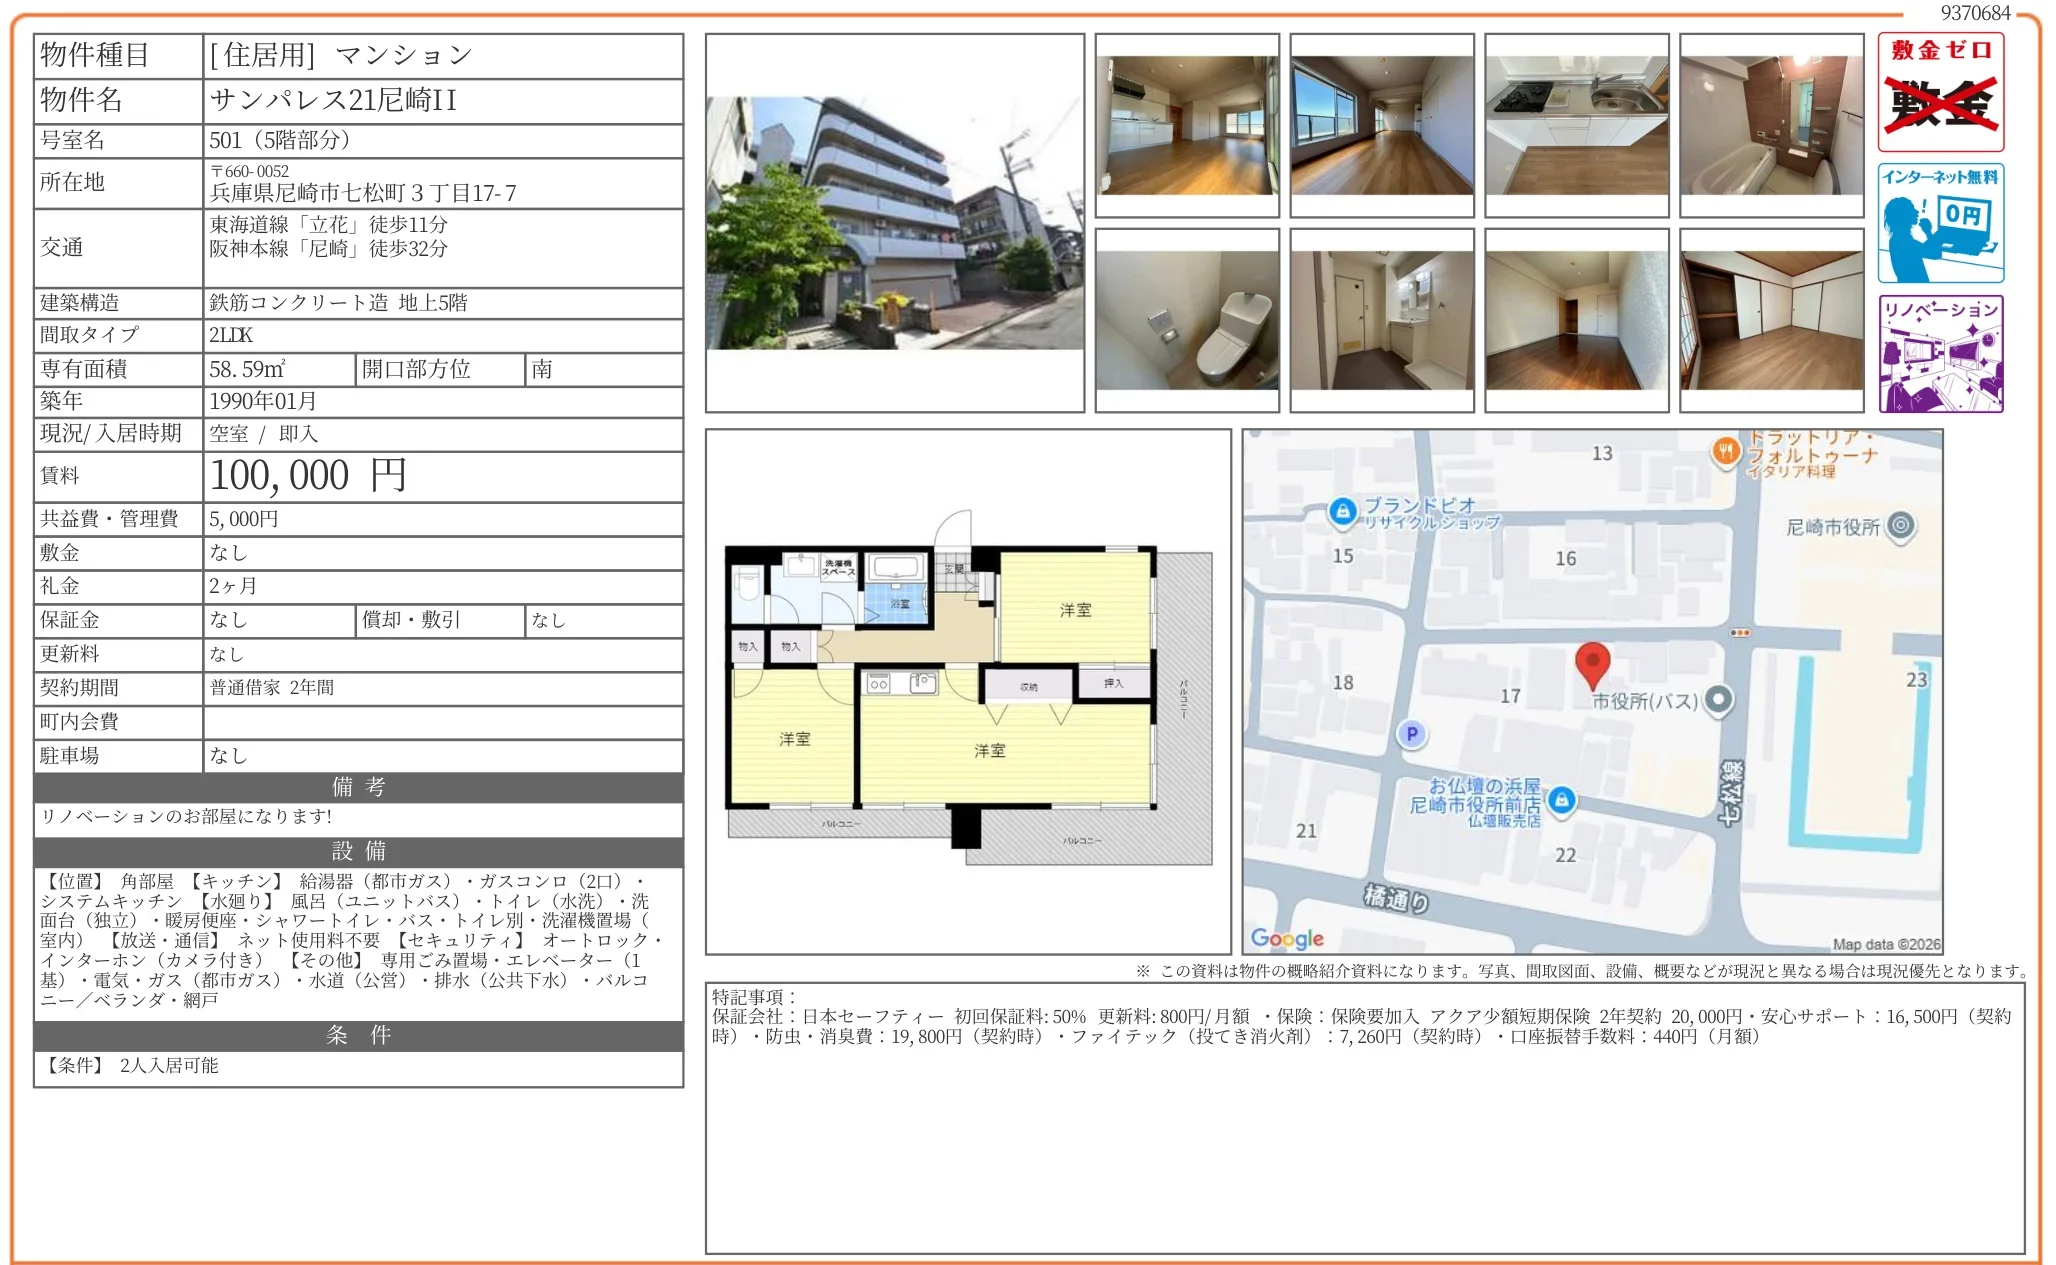Open the window view room photo

[x=1381, y=125]
